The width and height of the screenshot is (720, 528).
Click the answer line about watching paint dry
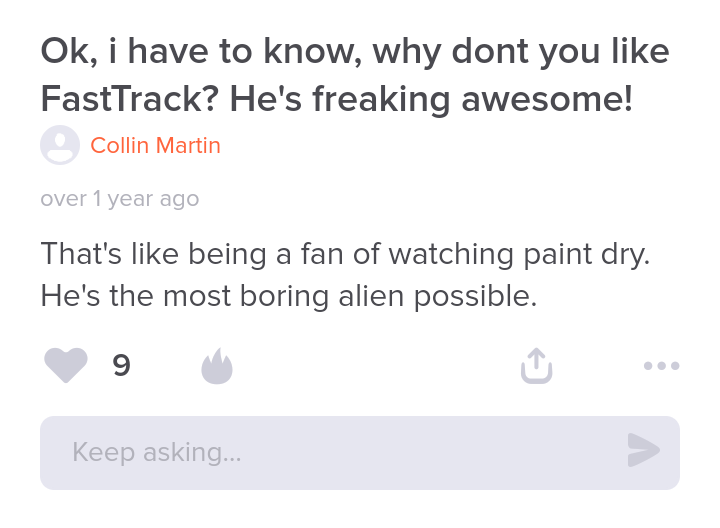[345, 253]
